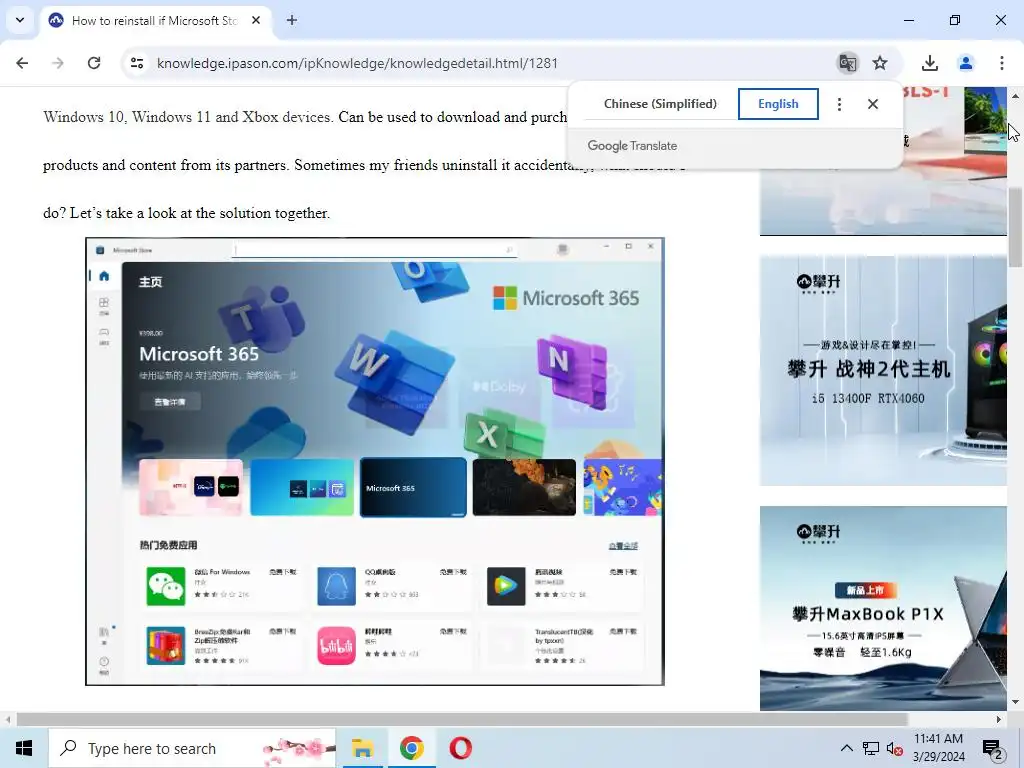Open the Chrome downloads icon

(929, 63)
